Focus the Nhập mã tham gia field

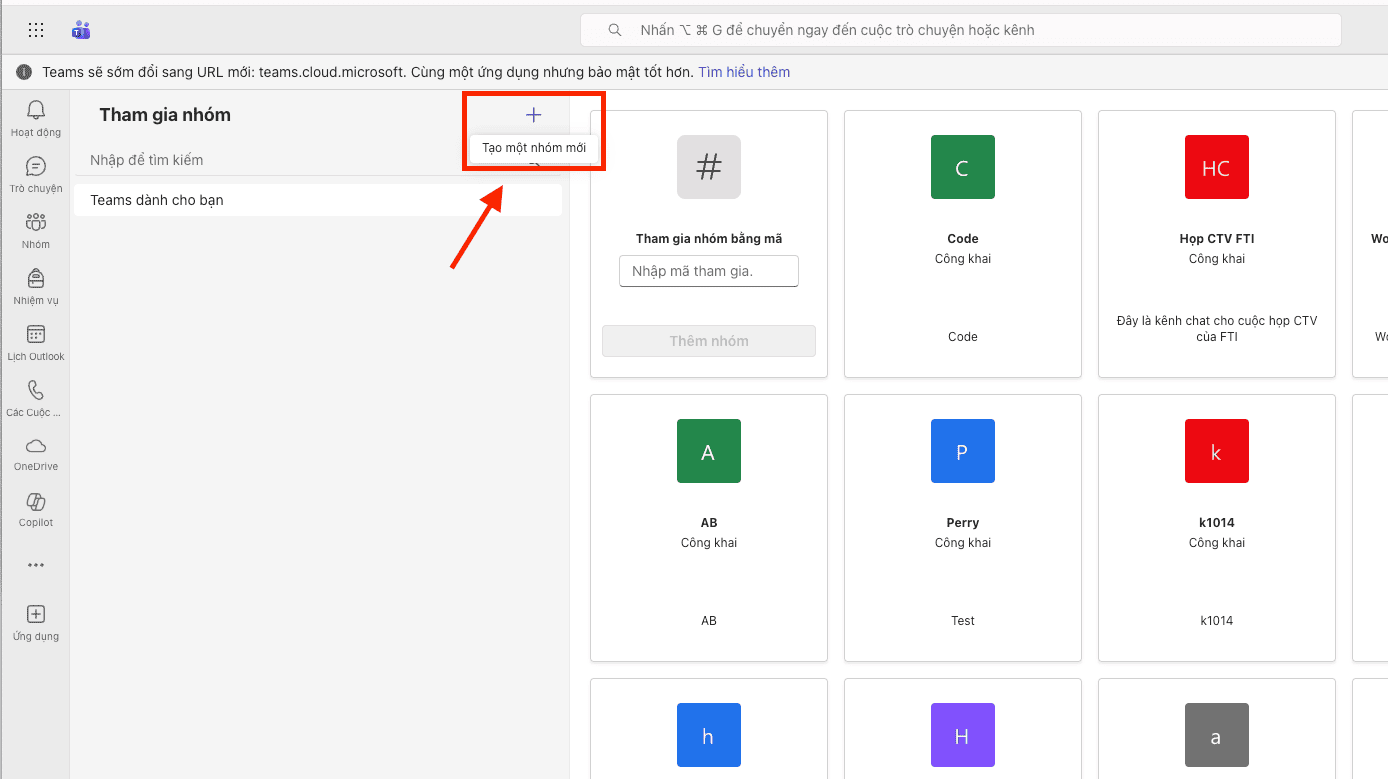tap(708, 271)
